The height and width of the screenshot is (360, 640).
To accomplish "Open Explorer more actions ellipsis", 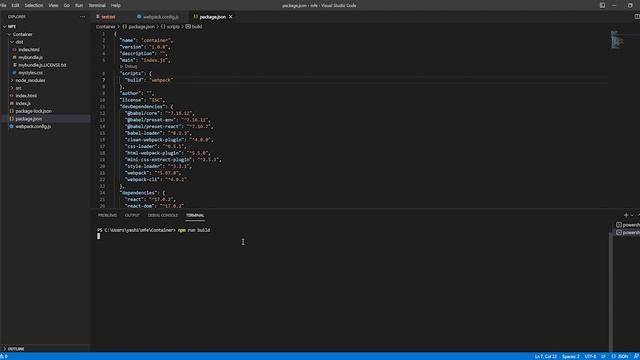I will (x=82, y=17).
